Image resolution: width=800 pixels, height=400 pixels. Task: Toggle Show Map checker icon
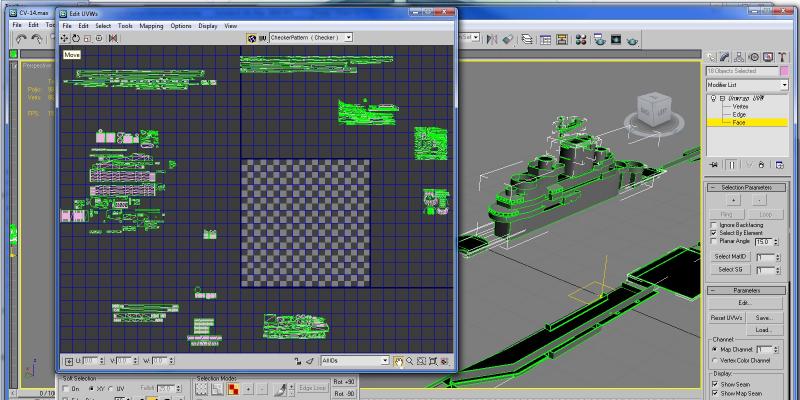coord(252,38)
